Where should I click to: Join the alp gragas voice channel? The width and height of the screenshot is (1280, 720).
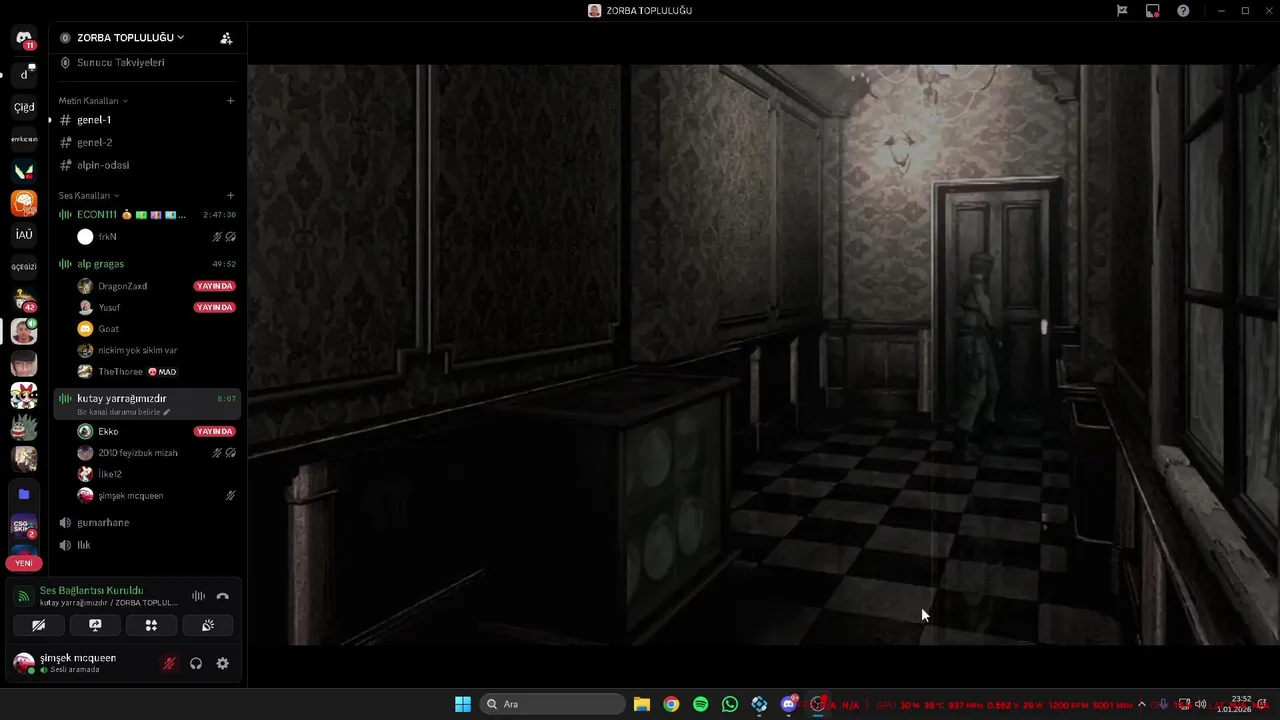pos(147,264)
